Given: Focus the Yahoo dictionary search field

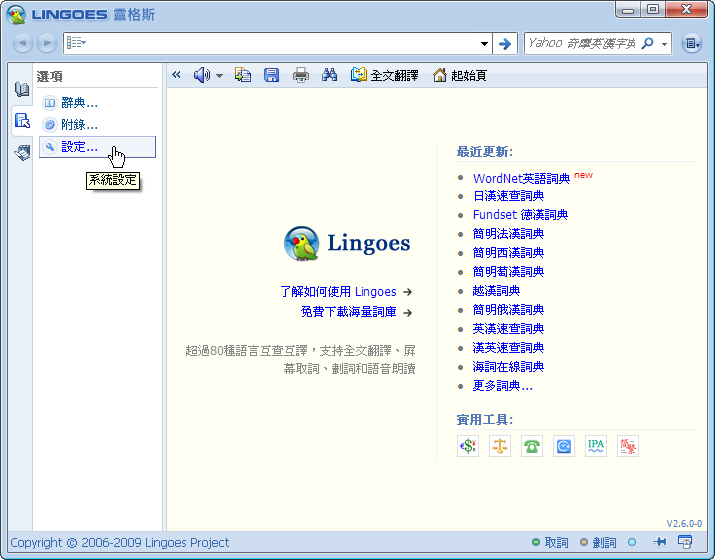Looking at the screenshot, I should click(582, 43).
